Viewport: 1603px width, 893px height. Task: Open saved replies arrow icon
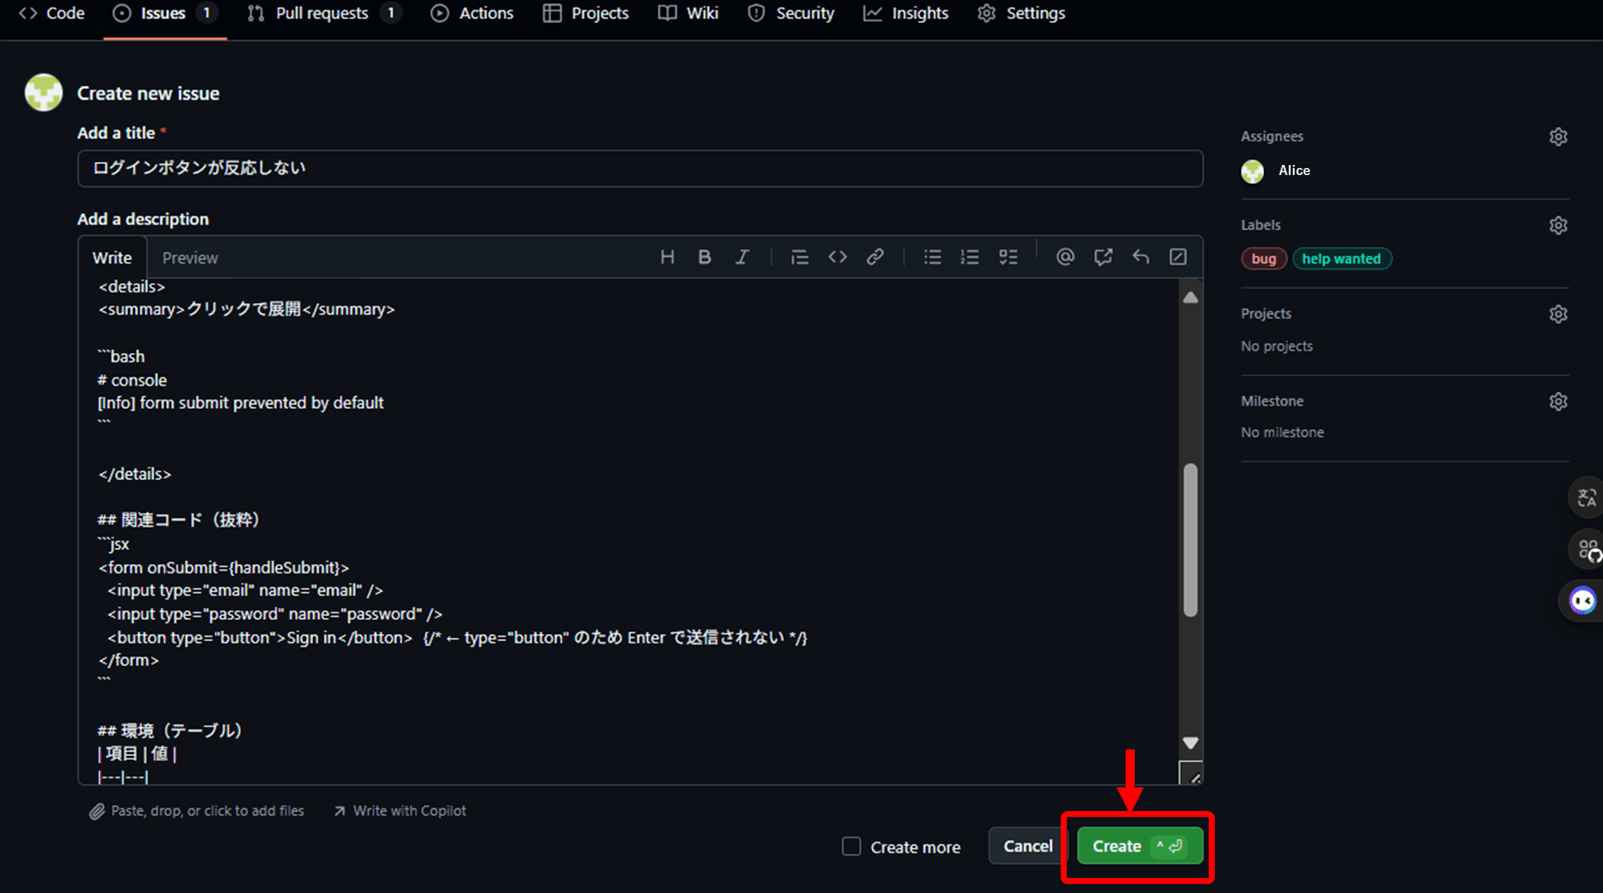tap(1140, 257)
